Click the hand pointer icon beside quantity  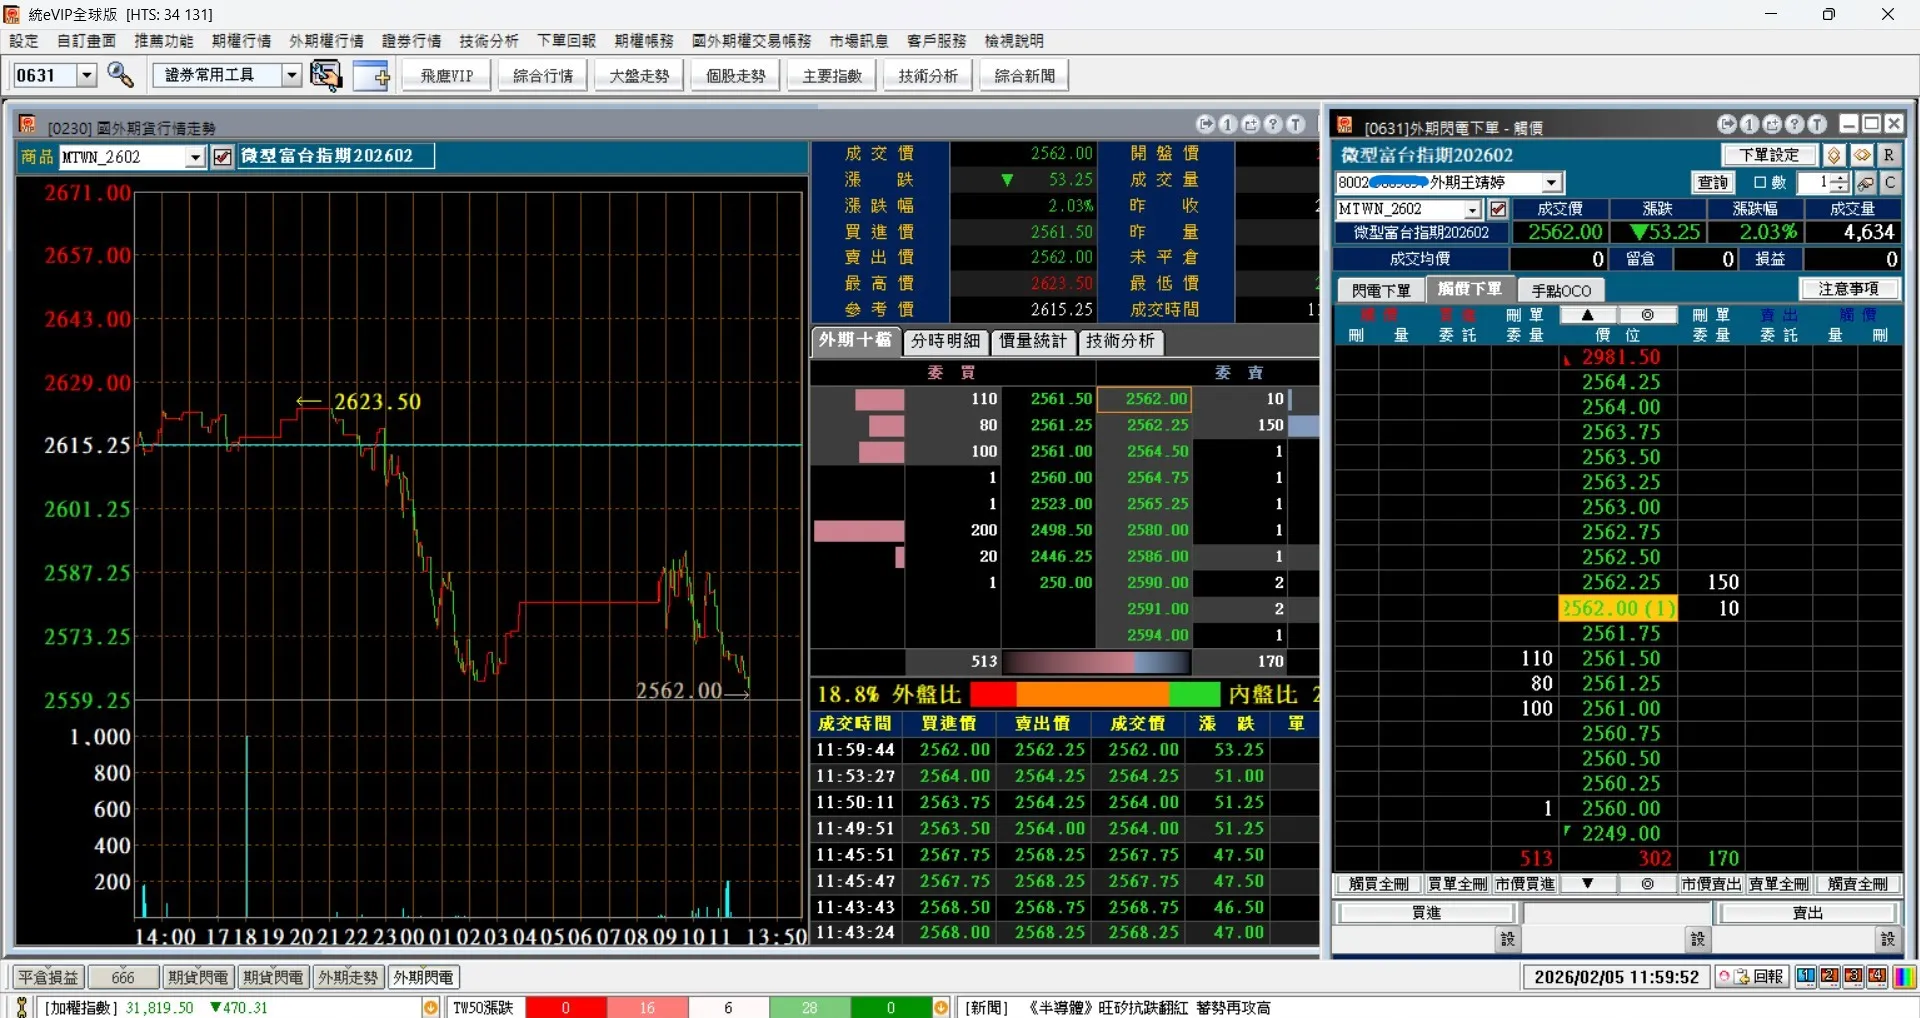tap(1866, 183)
